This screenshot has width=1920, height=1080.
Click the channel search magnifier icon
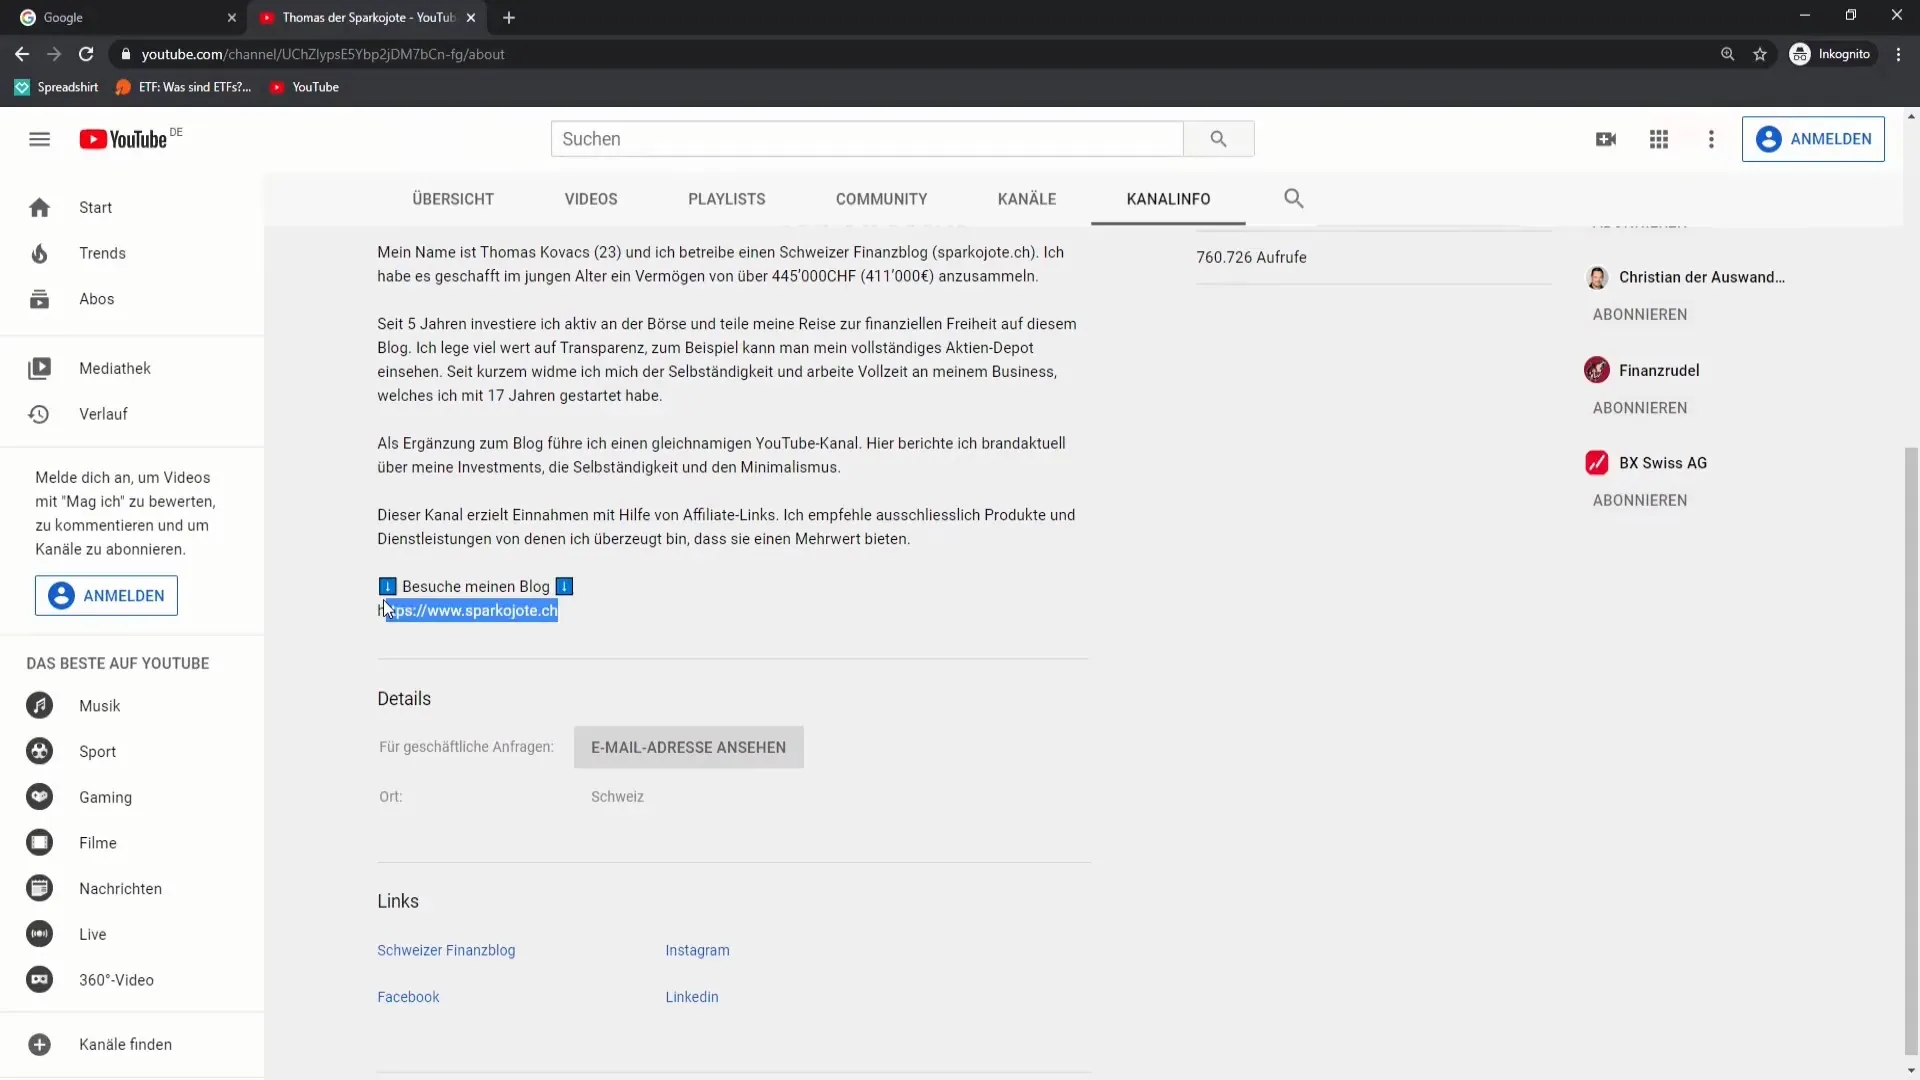click(1293, 198)
